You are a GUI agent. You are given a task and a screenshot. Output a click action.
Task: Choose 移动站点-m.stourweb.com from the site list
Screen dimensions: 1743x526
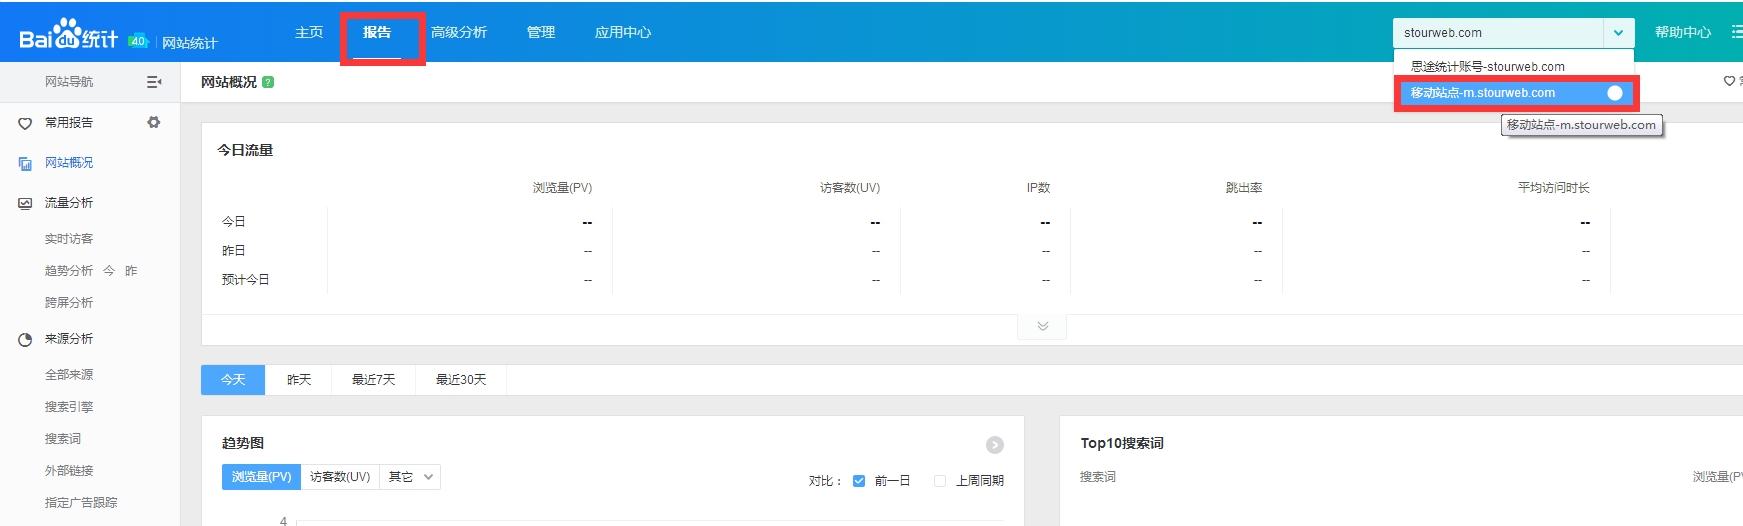click(x=1483, y=93)
